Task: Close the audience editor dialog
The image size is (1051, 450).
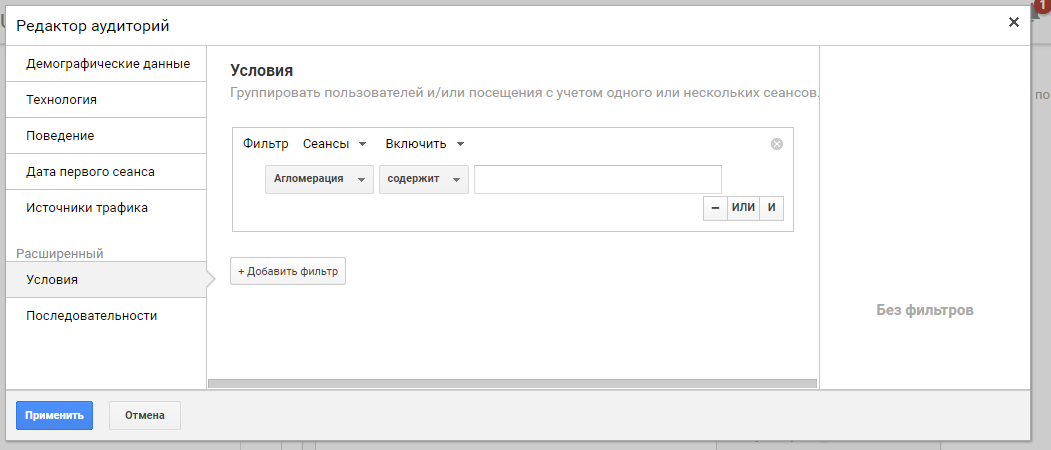Action: pos(1013,22)
